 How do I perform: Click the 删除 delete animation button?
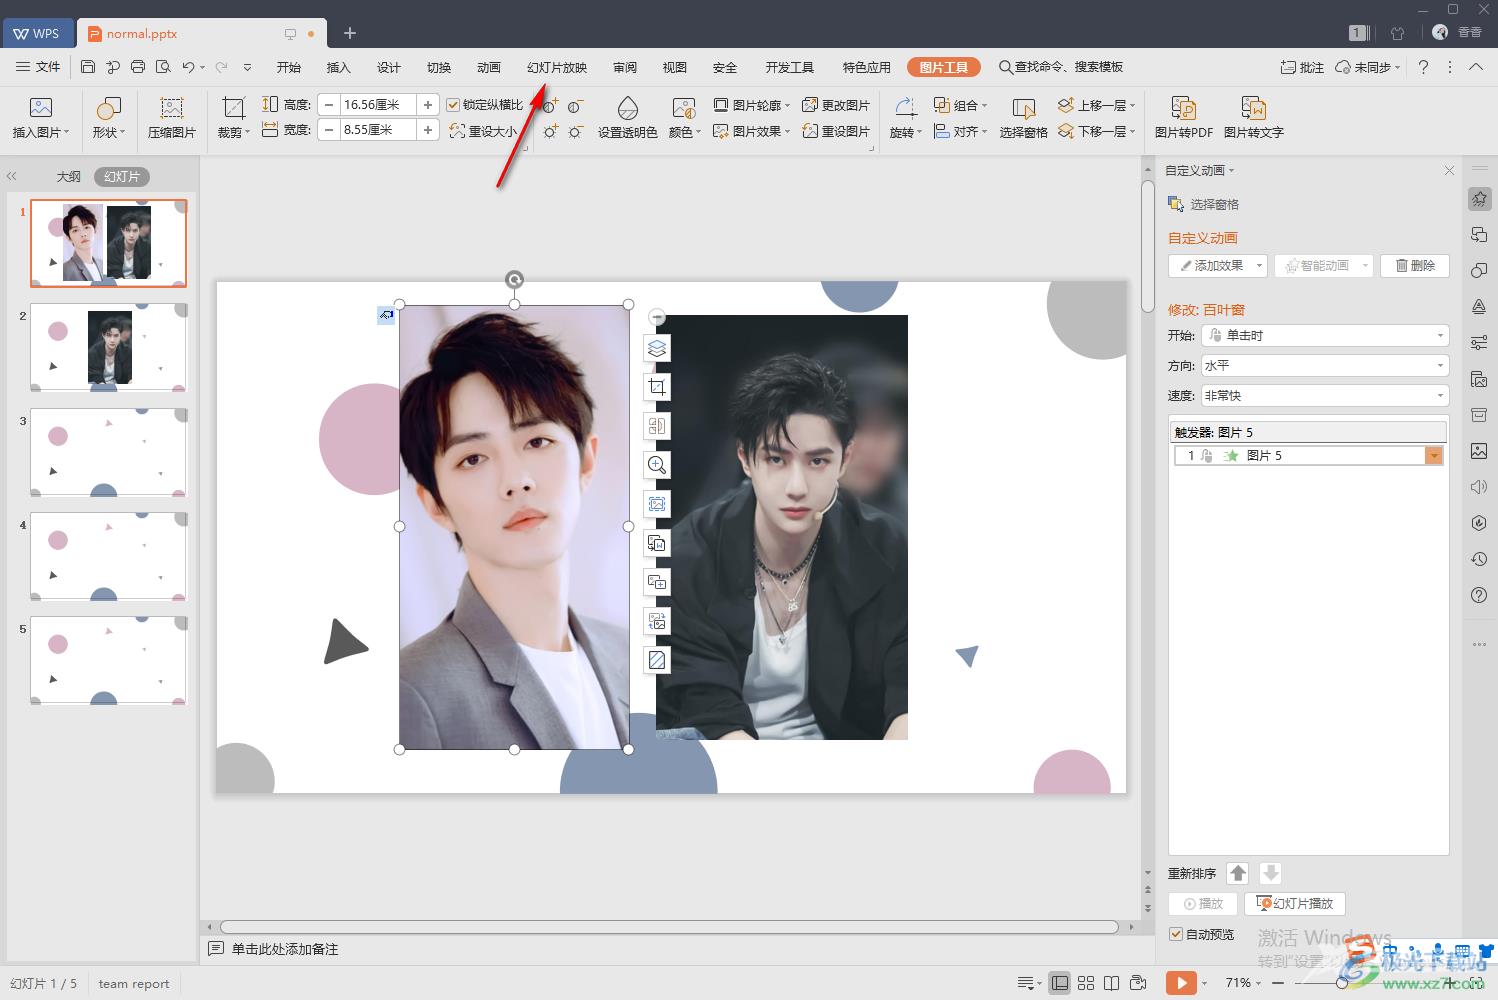pos(1415,265)
